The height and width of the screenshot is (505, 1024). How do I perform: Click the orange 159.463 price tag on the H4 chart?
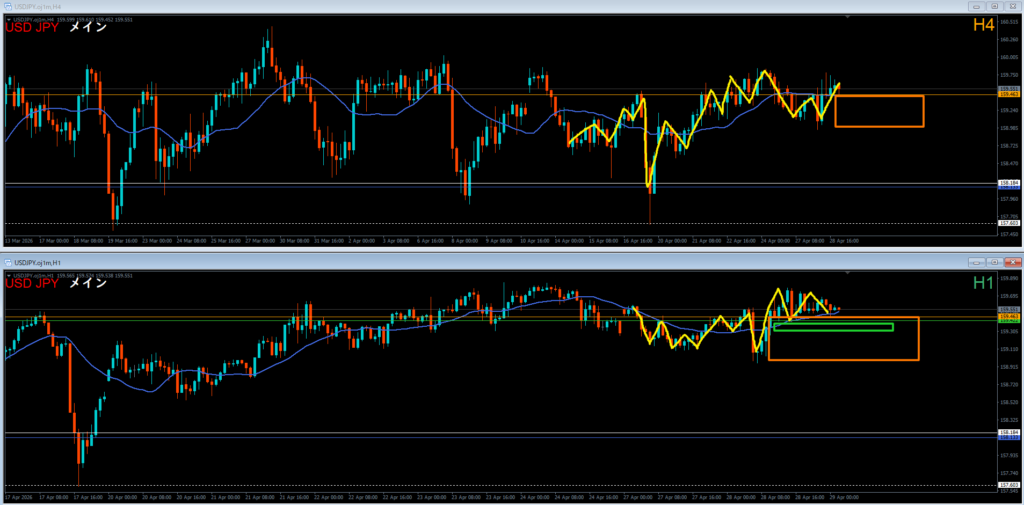click(x=1008, y=95)
